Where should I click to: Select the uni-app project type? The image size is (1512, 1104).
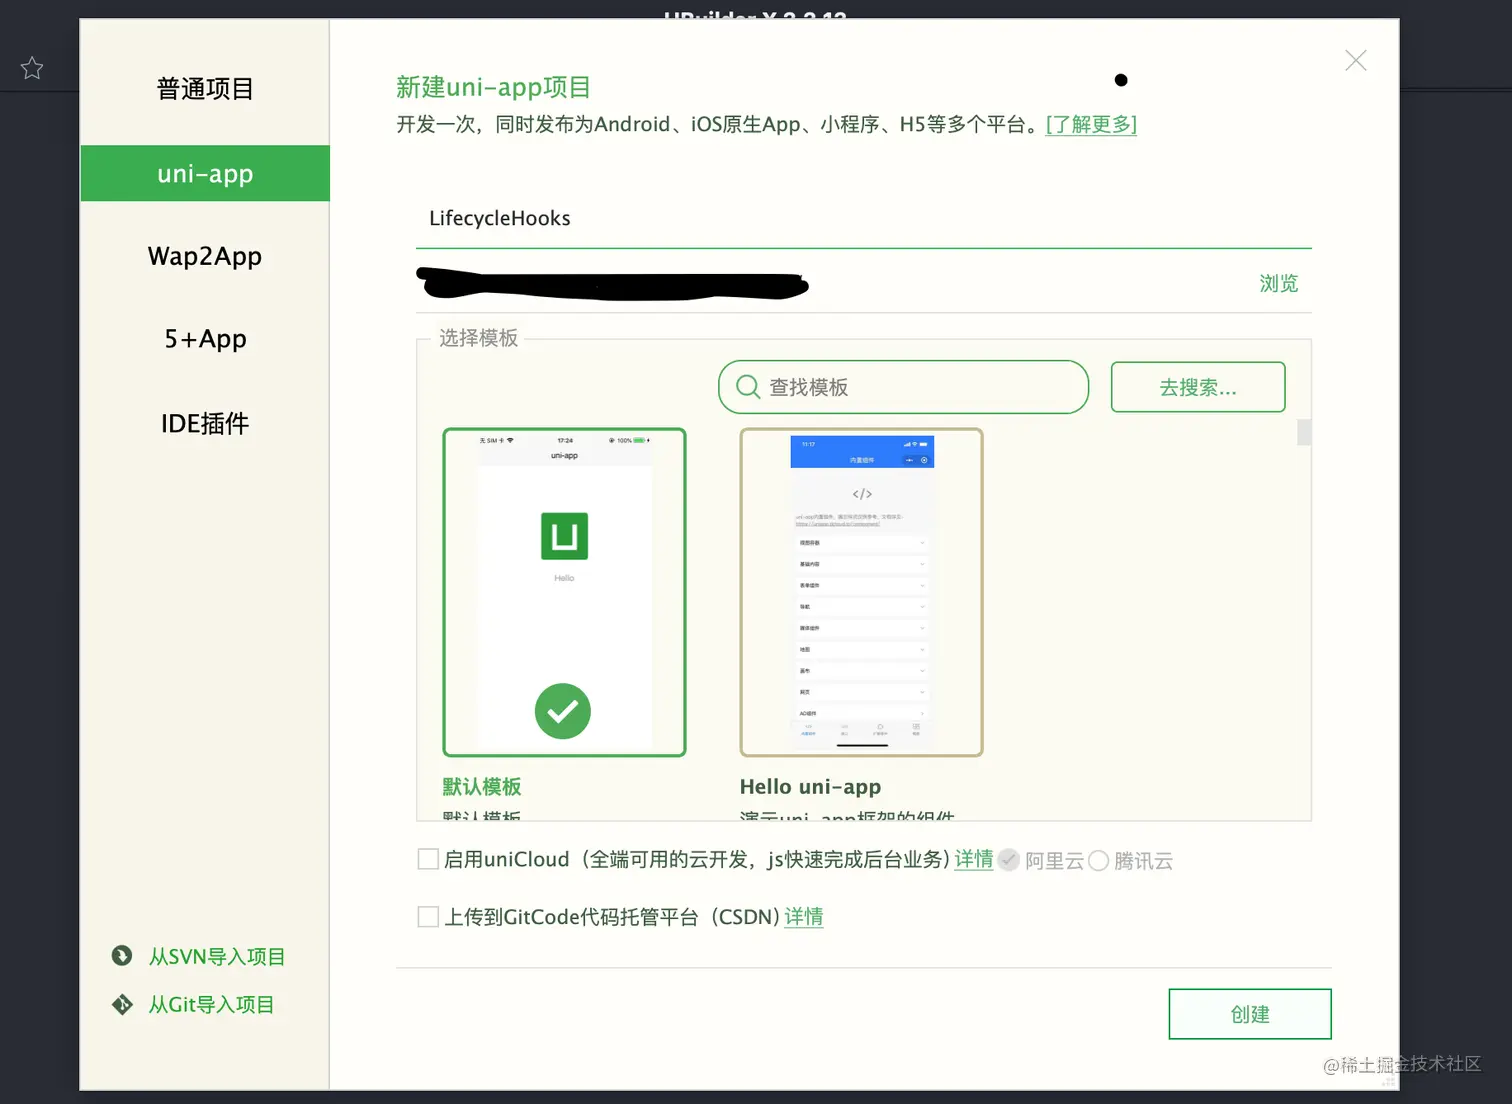pyautogui.click(x=205, y=173)
